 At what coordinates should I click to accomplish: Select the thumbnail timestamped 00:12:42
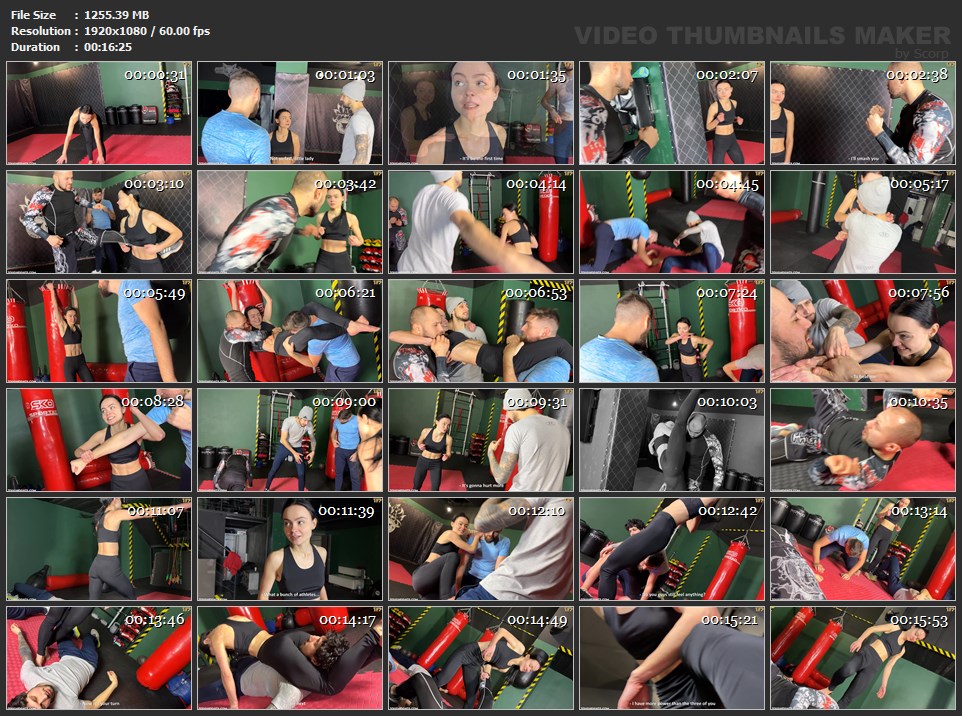point(672,549)
